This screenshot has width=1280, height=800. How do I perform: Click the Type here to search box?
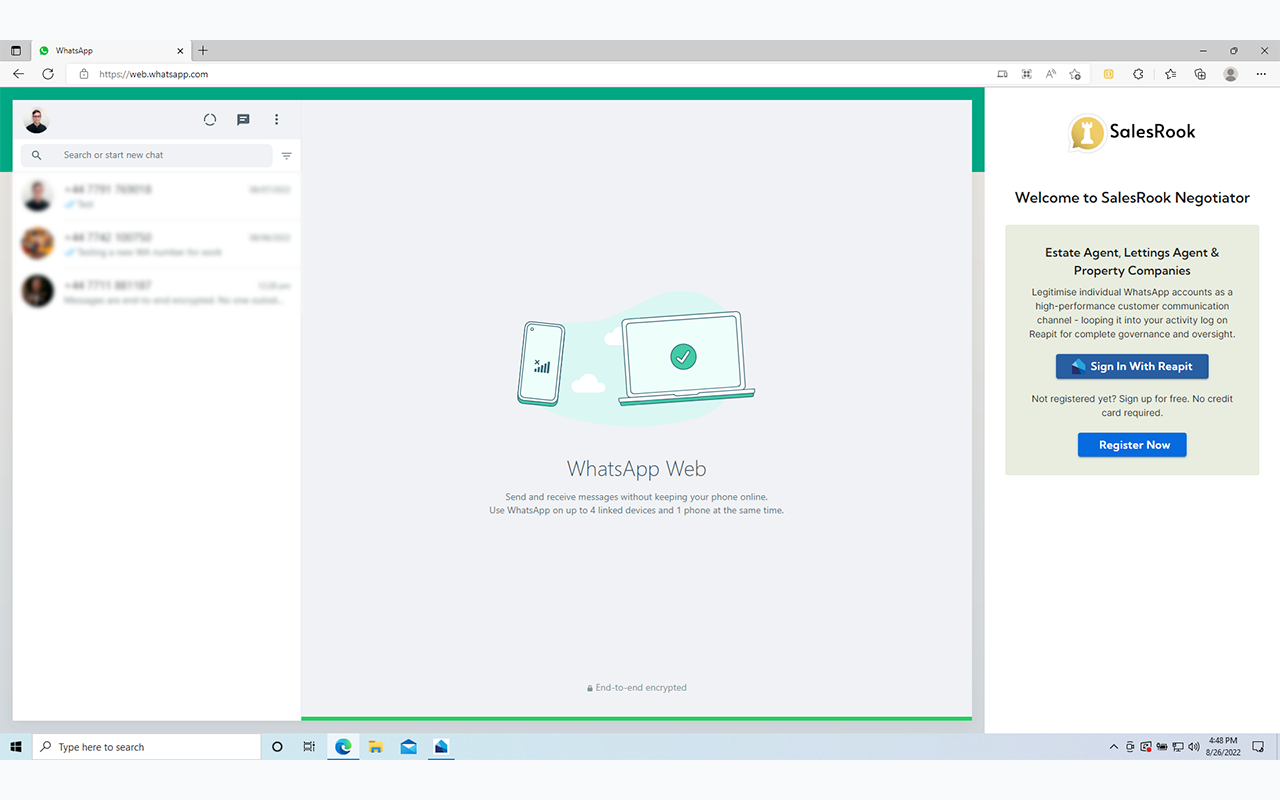pyautogui.click(x=147, y=747)
